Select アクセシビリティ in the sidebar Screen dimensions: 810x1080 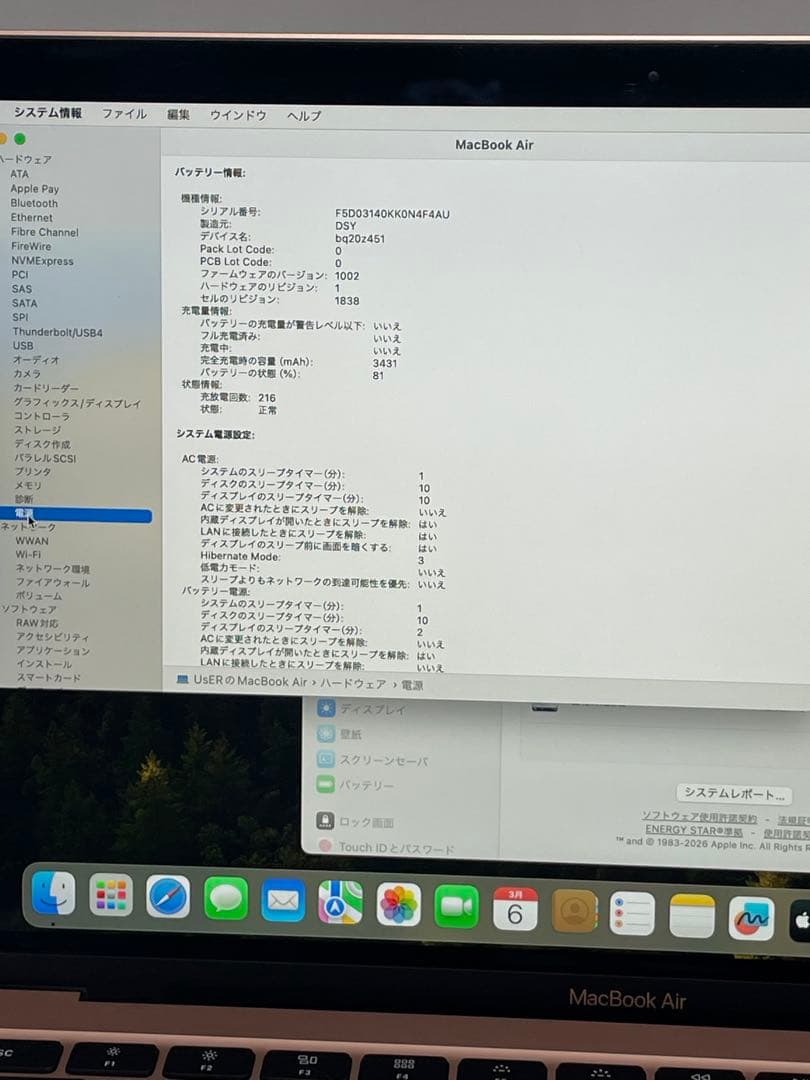52,637
